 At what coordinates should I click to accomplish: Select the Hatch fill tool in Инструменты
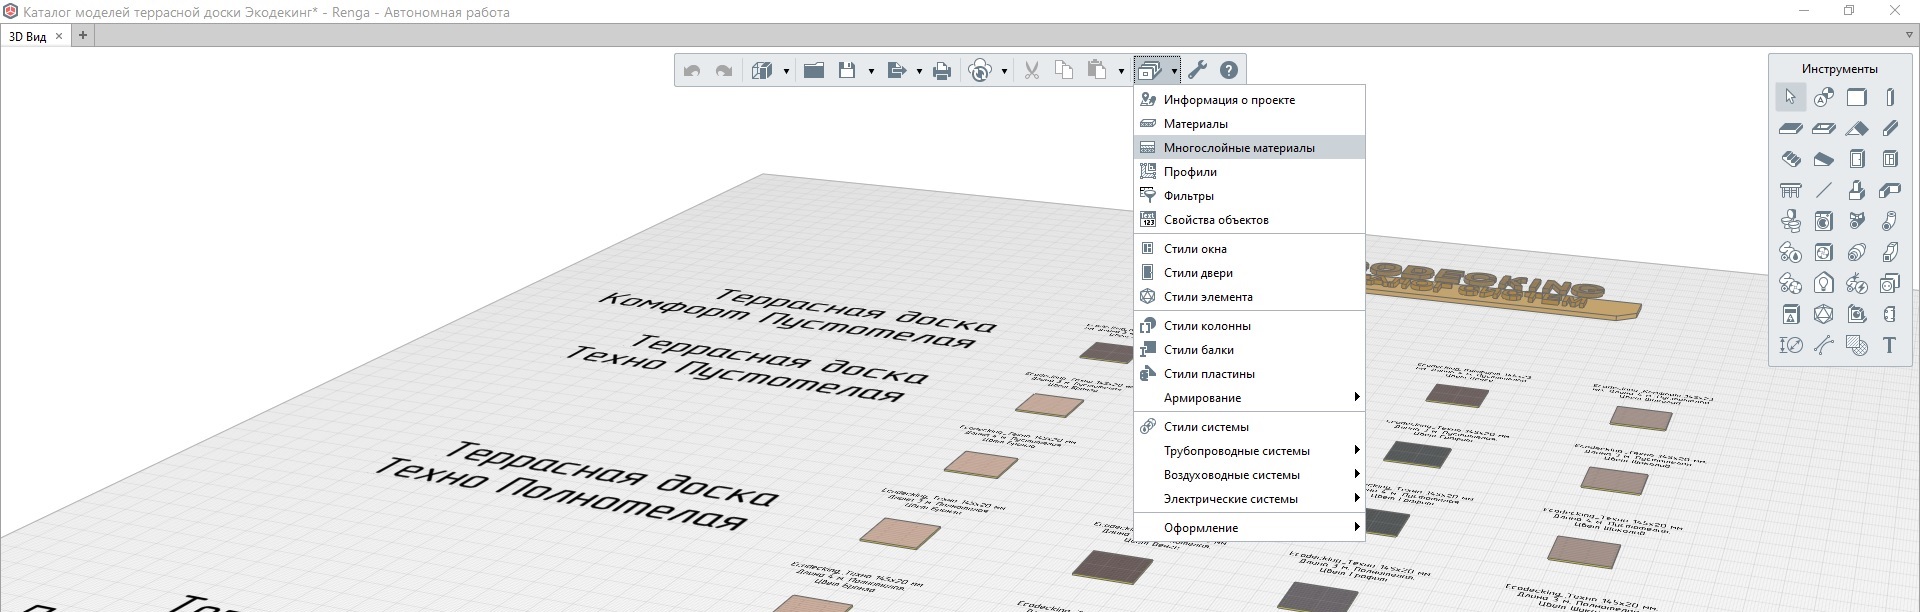click(1856, 345)
